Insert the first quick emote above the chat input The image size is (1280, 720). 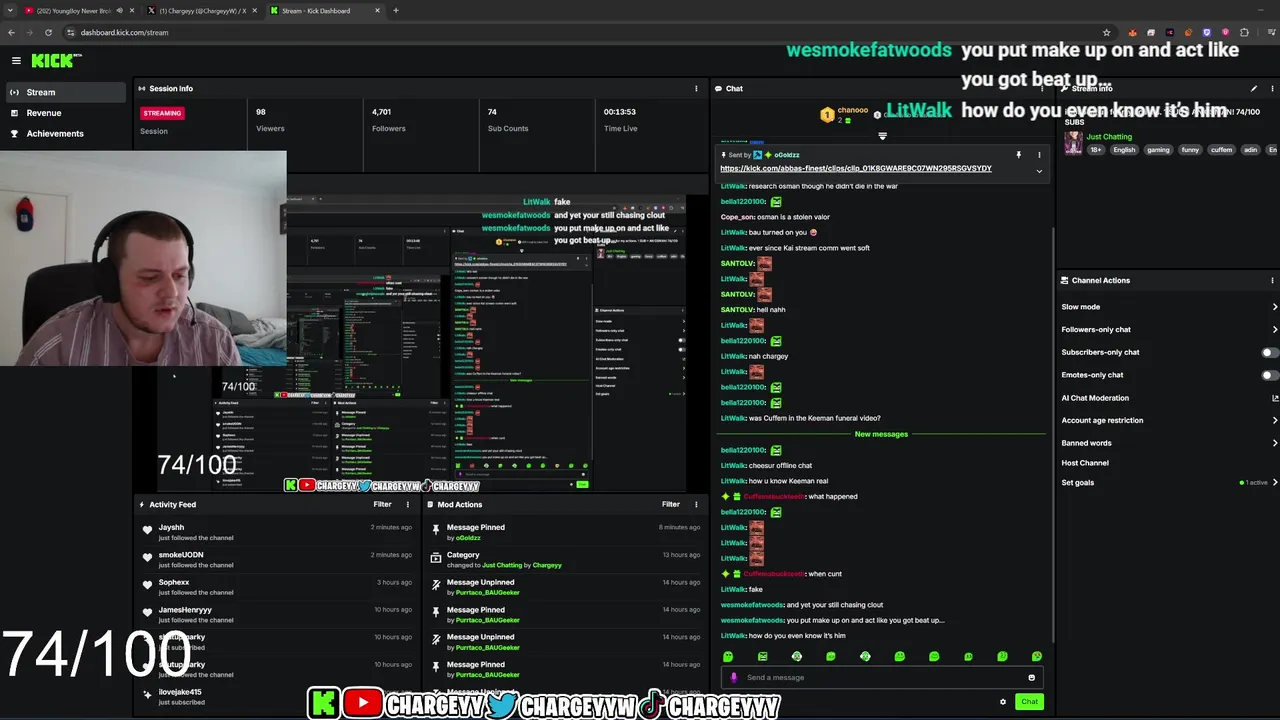click(728, 657)
